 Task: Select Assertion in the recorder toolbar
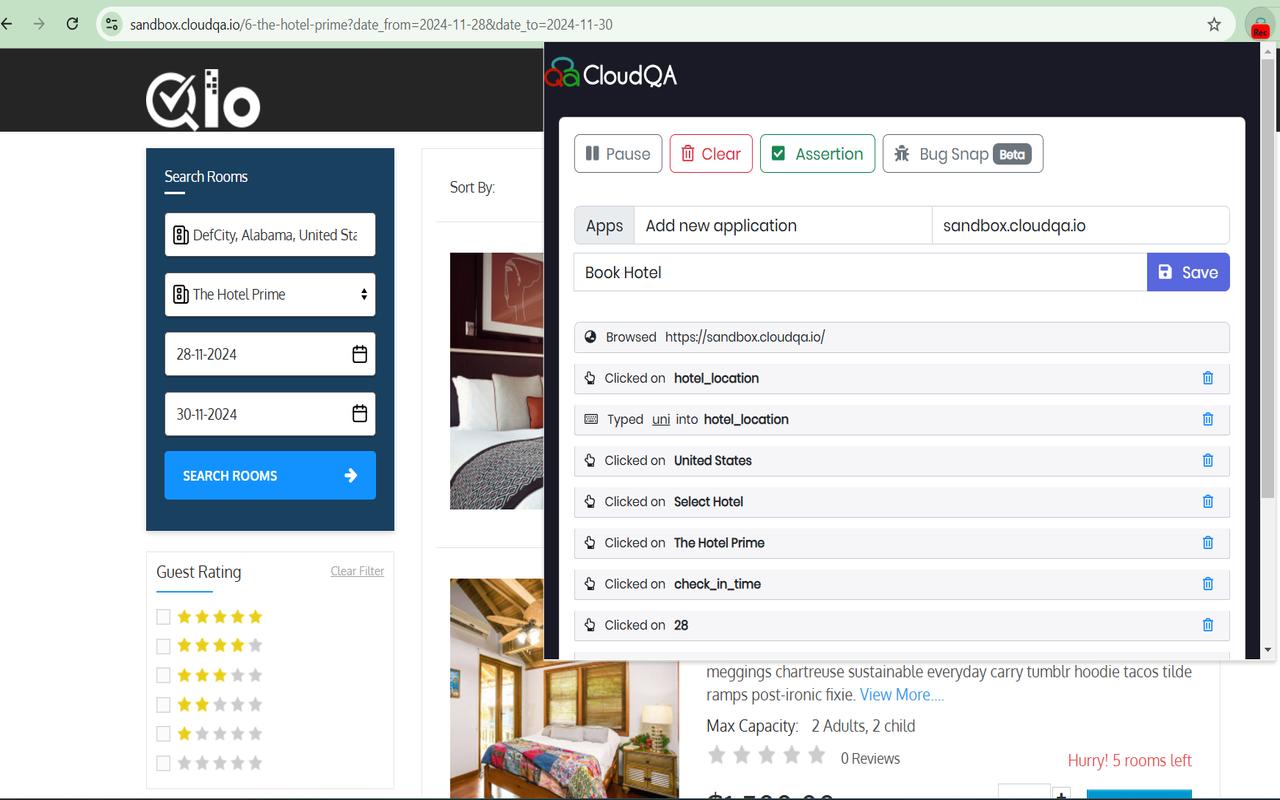[817, 153]
